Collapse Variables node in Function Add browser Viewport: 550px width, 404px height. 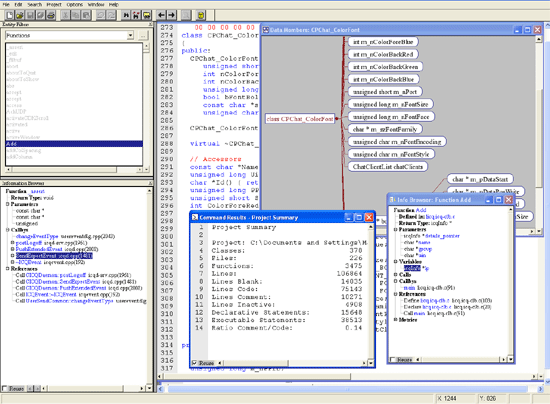395,262
